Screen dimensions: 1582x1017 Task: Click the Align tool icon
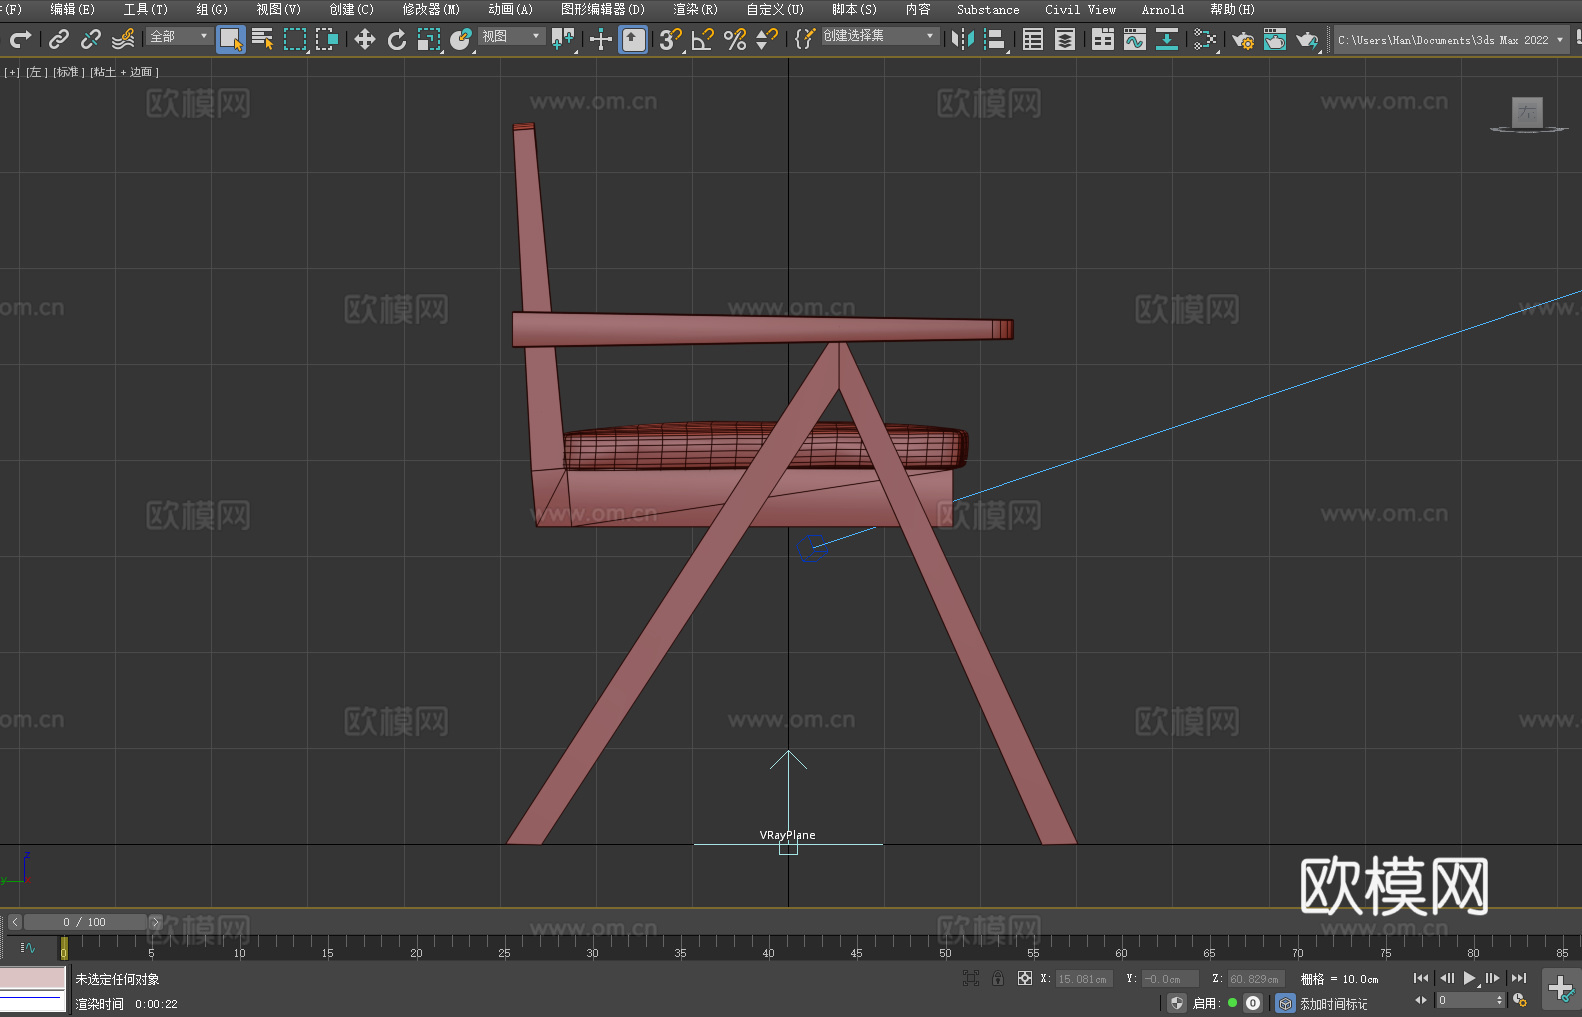click(x=995, y=39)
